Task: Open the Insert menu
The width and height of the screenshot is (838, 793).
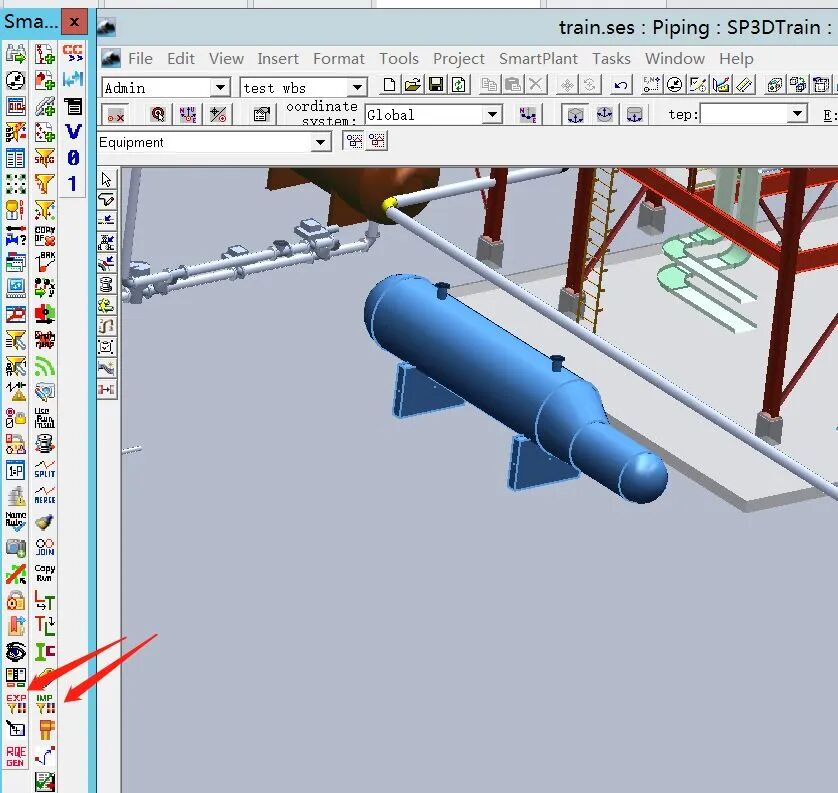Action: (278, 58)
